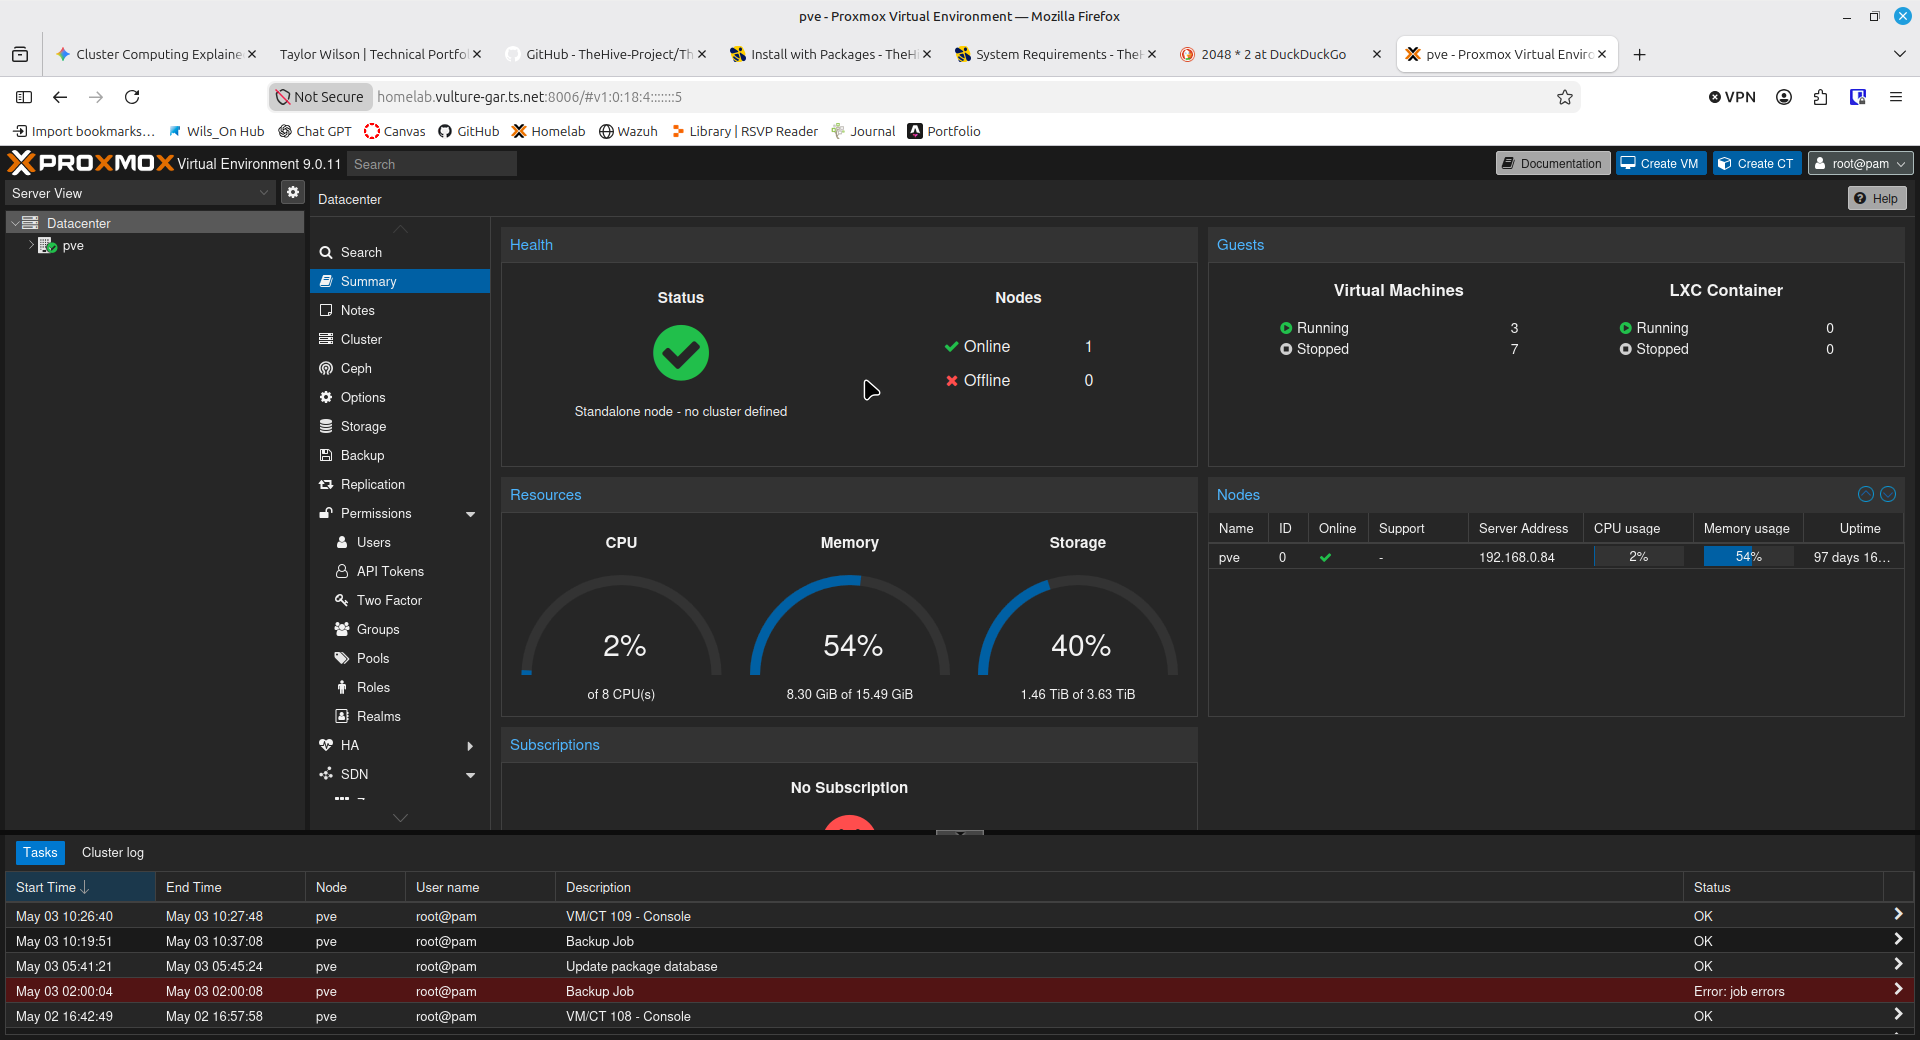
Task: Open the Documentation button
Action: pyautogui.click(x=1553, y=163)
